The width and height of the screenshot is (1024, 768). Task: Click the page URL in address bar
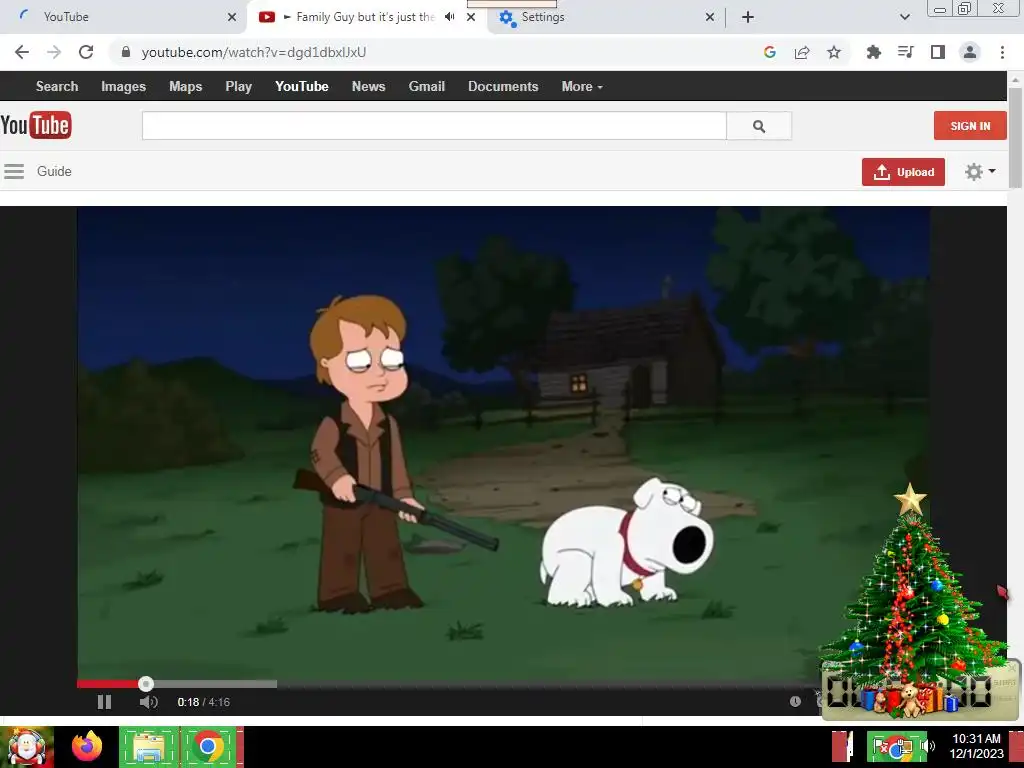pos(253,52)
